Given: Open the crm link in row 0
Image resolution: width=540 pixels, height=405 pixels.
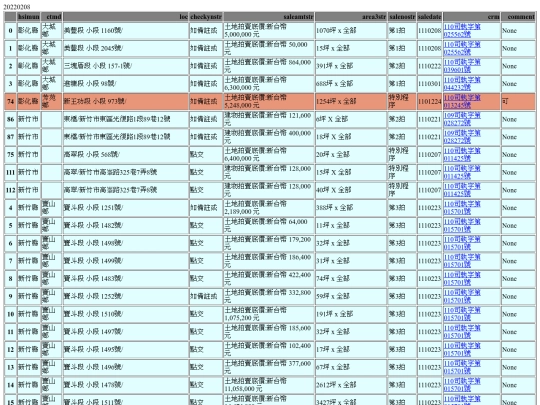Looking at the screenshot, I should tap(462, 30).
